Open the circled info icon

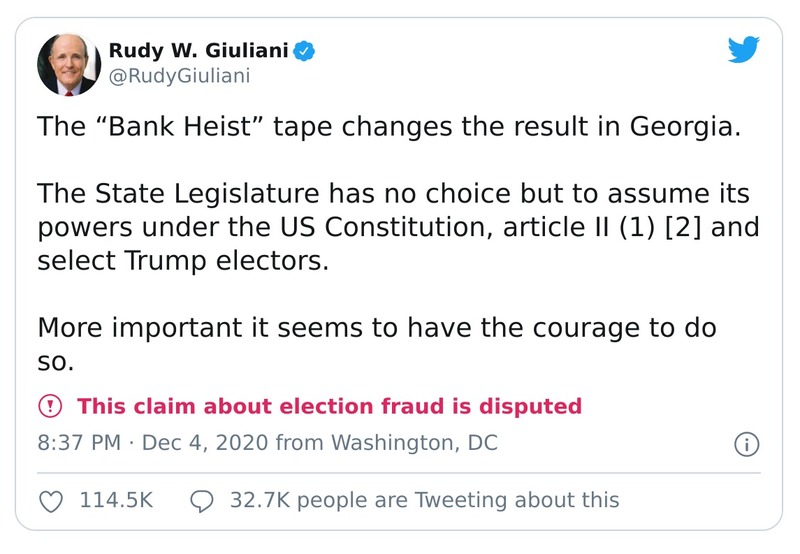point(746,444)
